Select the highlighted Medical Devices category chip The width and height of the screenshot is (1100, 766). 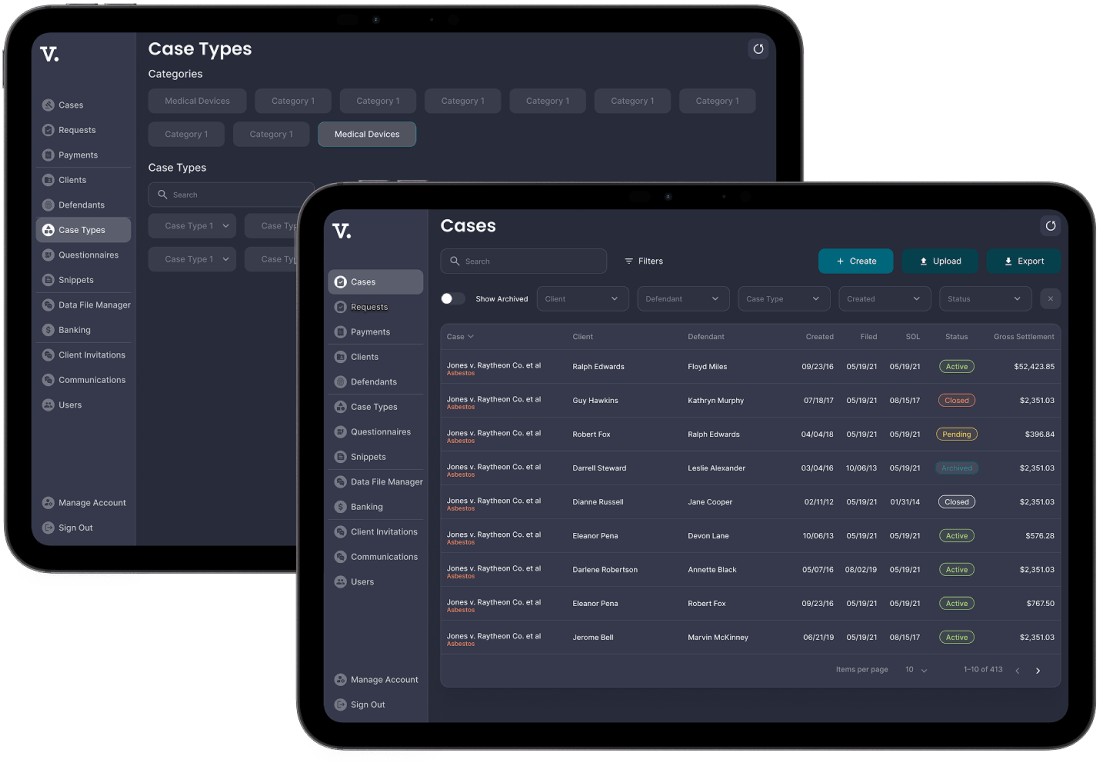click(x=366, y=134)
